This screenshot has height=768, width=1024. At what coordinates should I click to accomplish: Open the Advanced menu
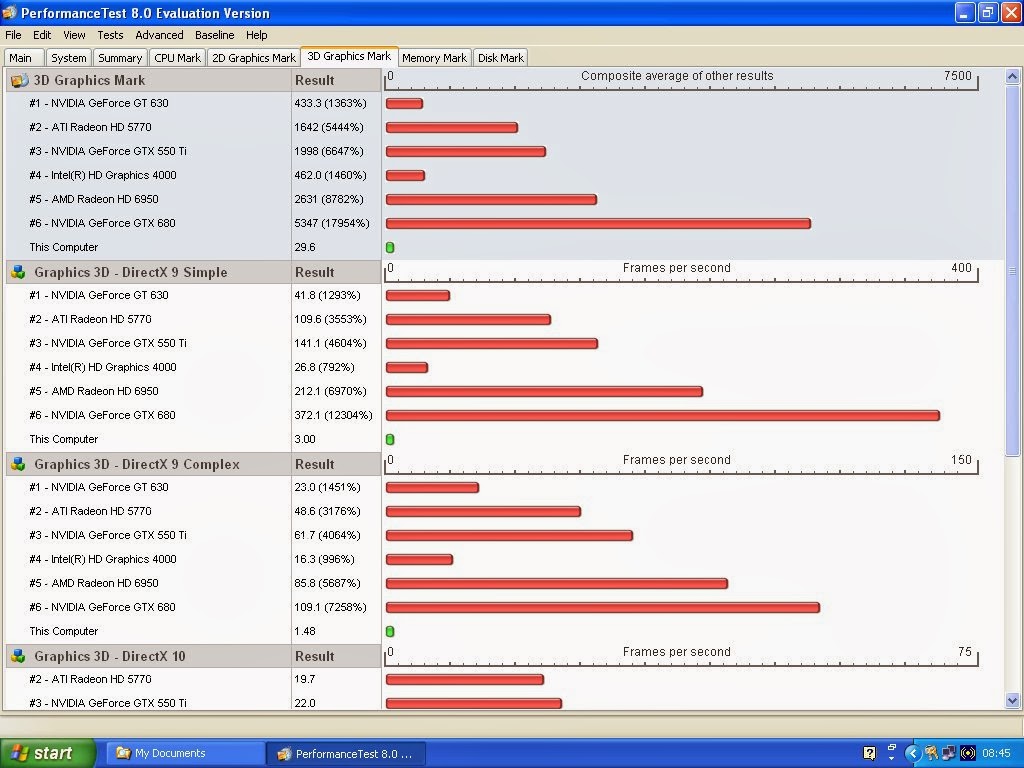coord(159,35)
